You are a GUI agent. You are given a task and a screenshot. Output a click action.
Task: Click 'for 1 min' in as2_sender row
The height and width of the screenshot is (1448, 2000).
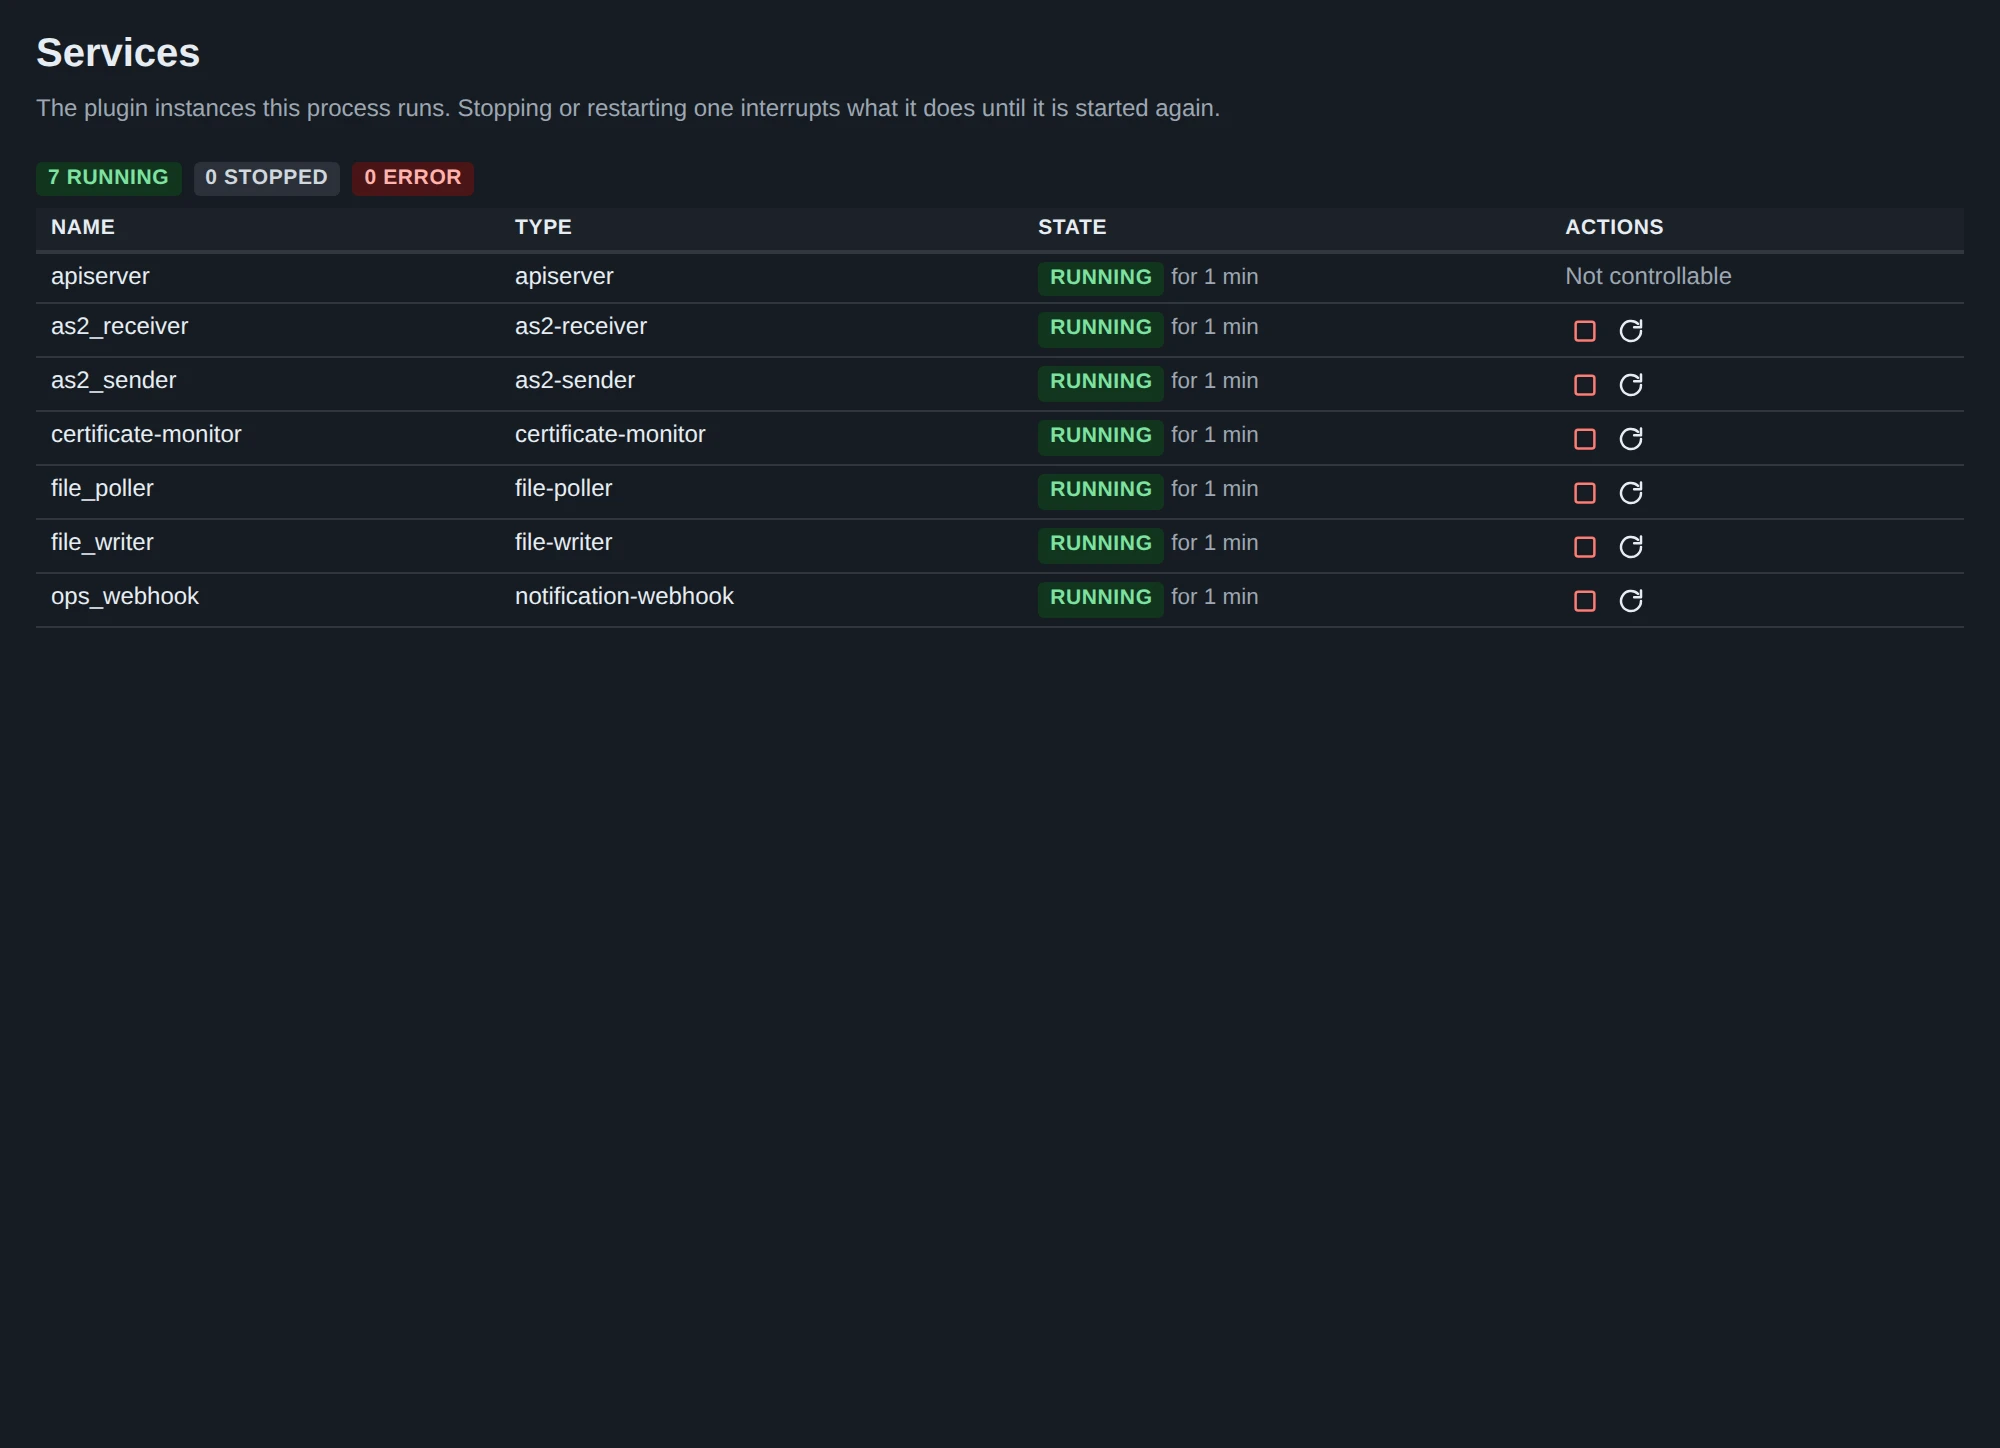click(1214, 381)
